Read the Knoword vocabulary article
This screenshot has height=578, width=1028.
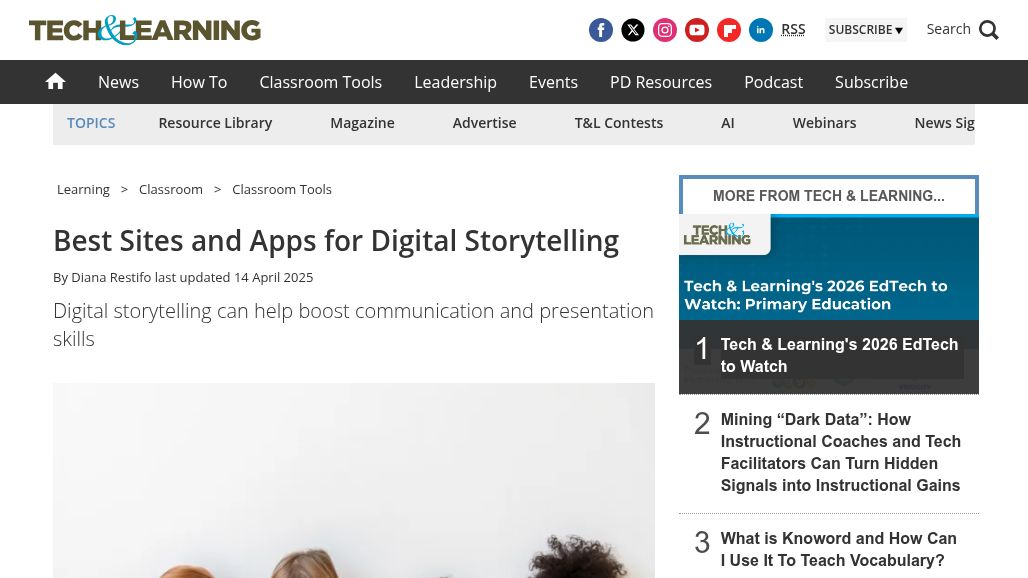click(838, 549)
